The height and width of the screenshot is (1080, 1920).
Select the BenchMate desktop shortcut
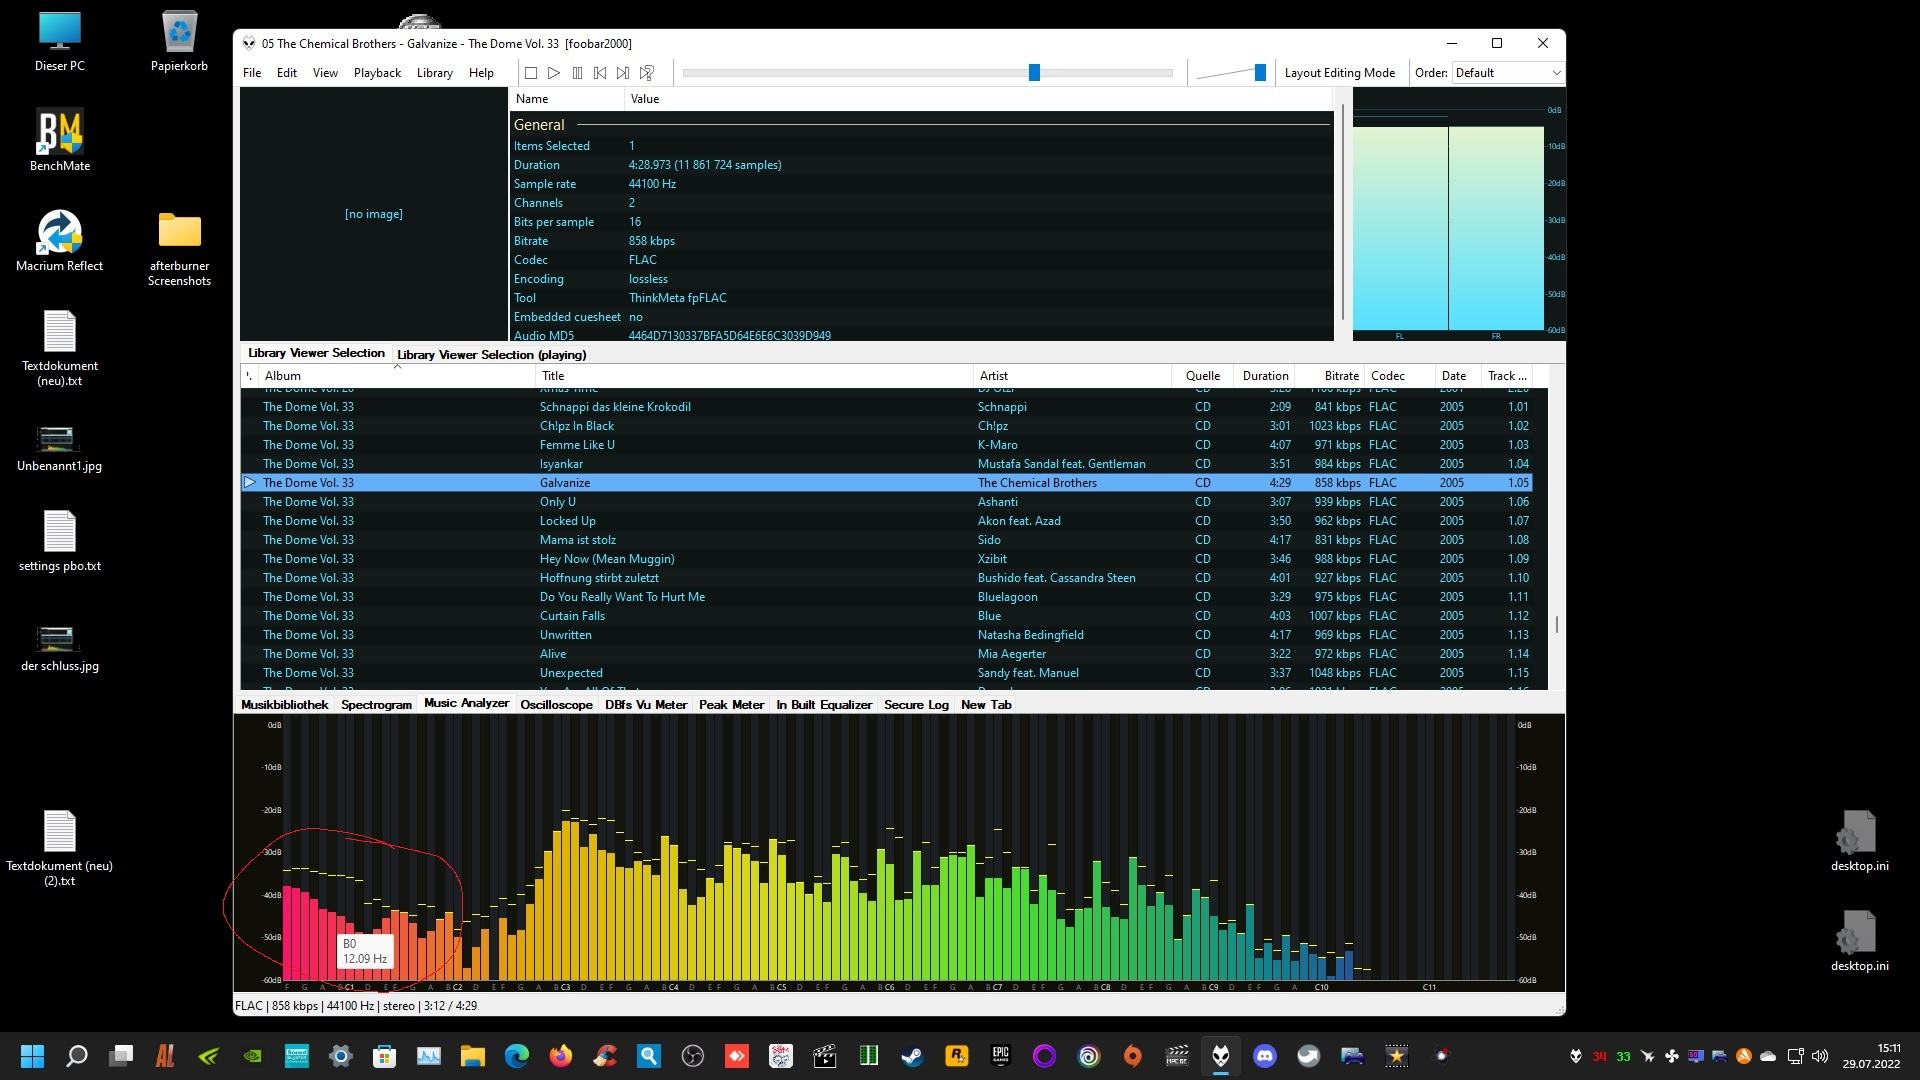pos(59,141)
